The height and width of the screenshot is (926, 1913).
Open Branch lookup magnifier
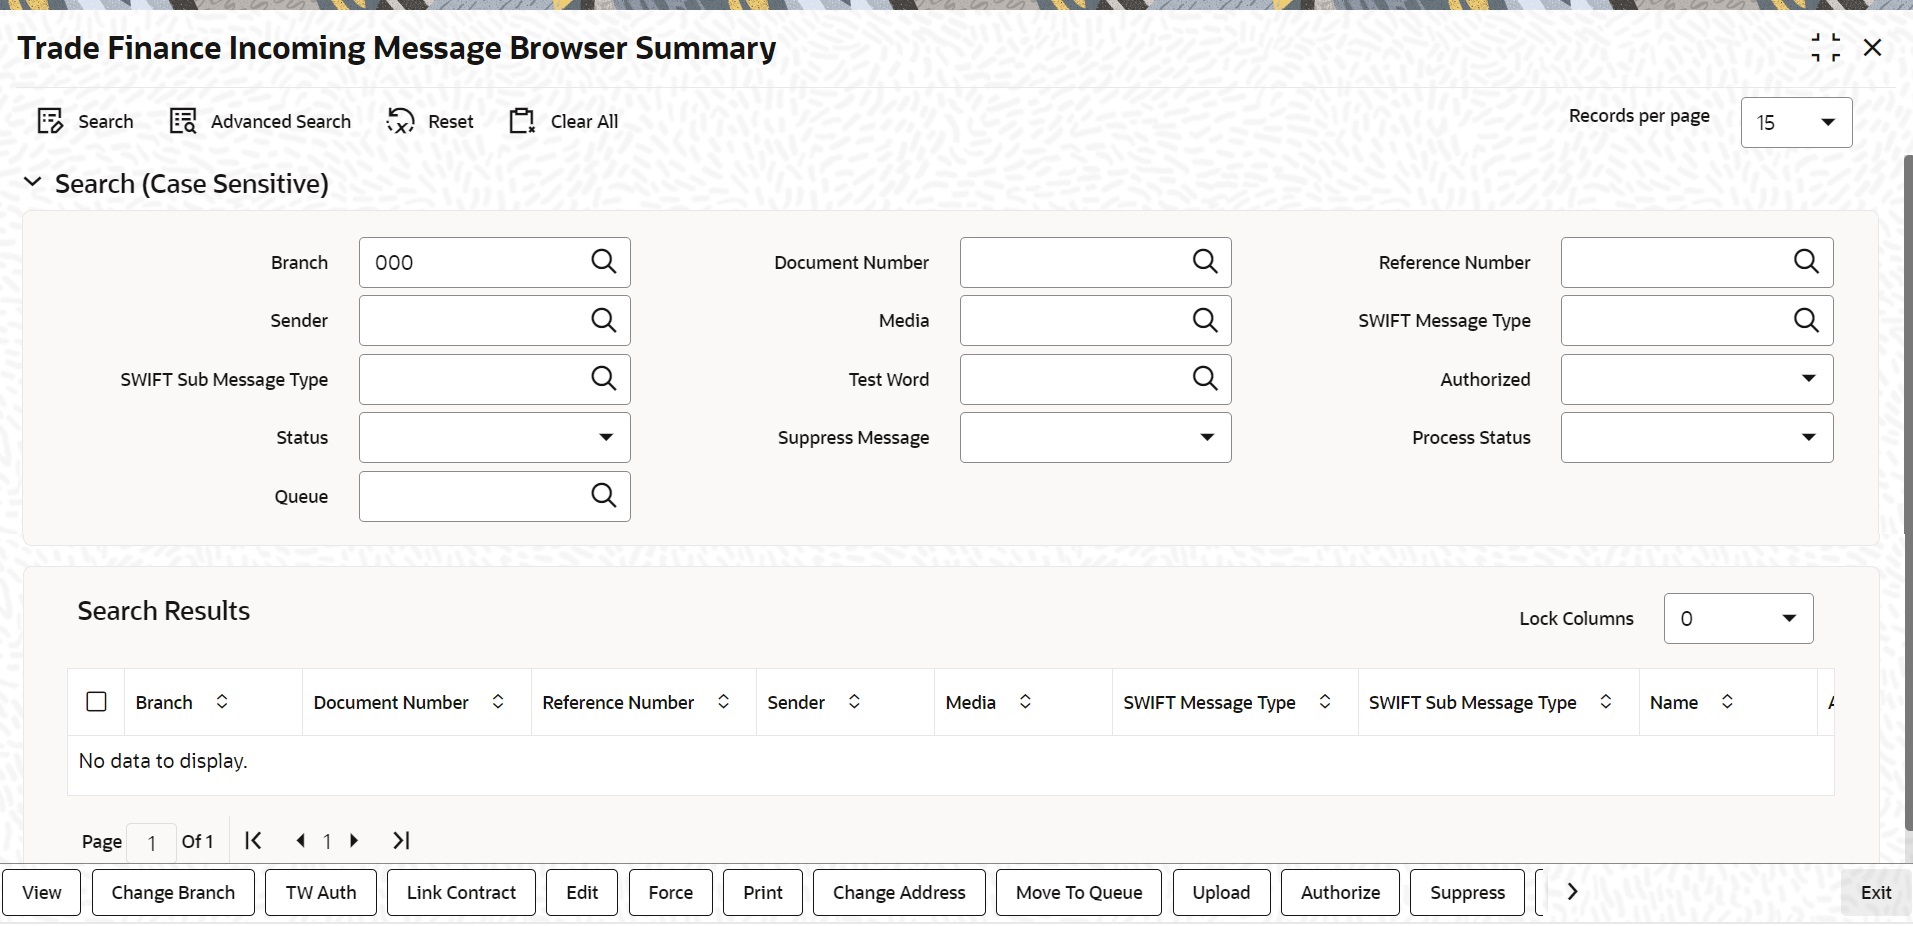click(x=604, y=261)
